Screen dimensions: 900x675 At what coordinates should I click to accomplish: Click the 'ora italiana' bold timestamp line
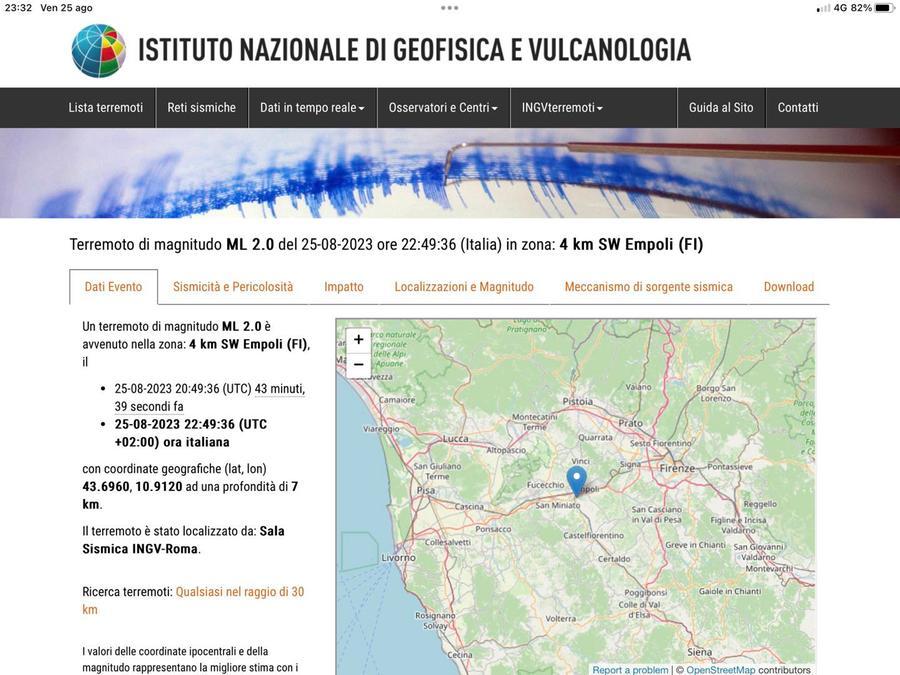click(191, 433)
